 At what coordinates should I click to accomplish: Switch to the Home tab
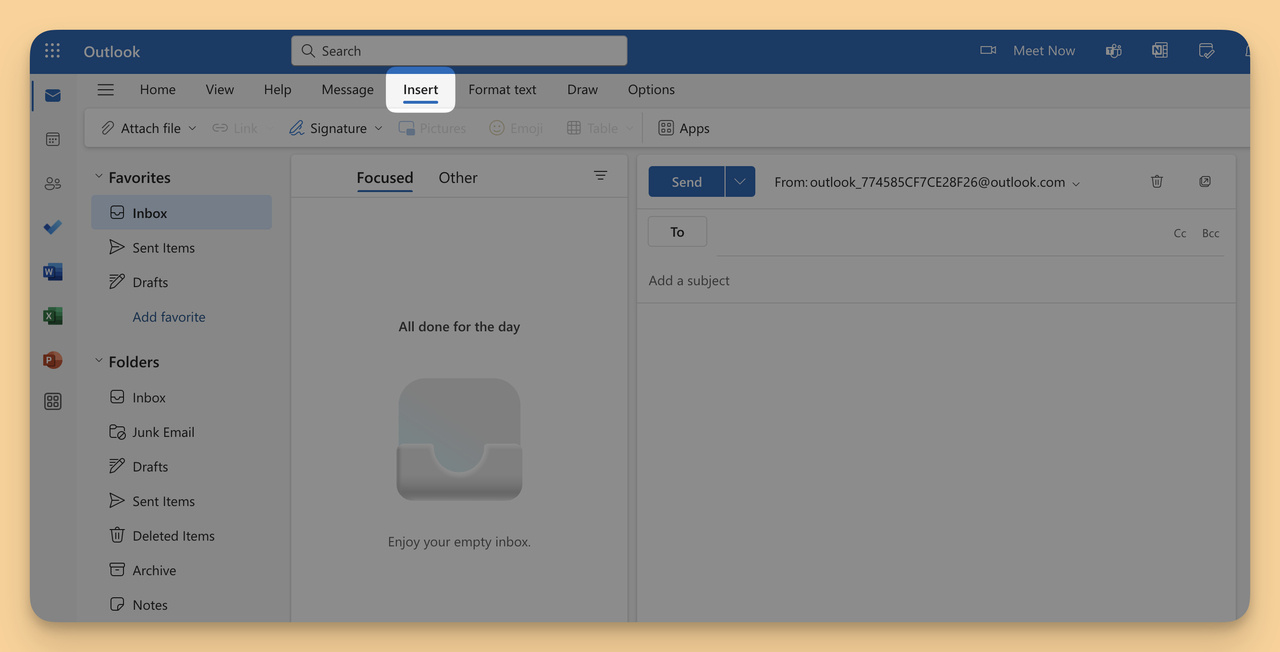[158, 89]
